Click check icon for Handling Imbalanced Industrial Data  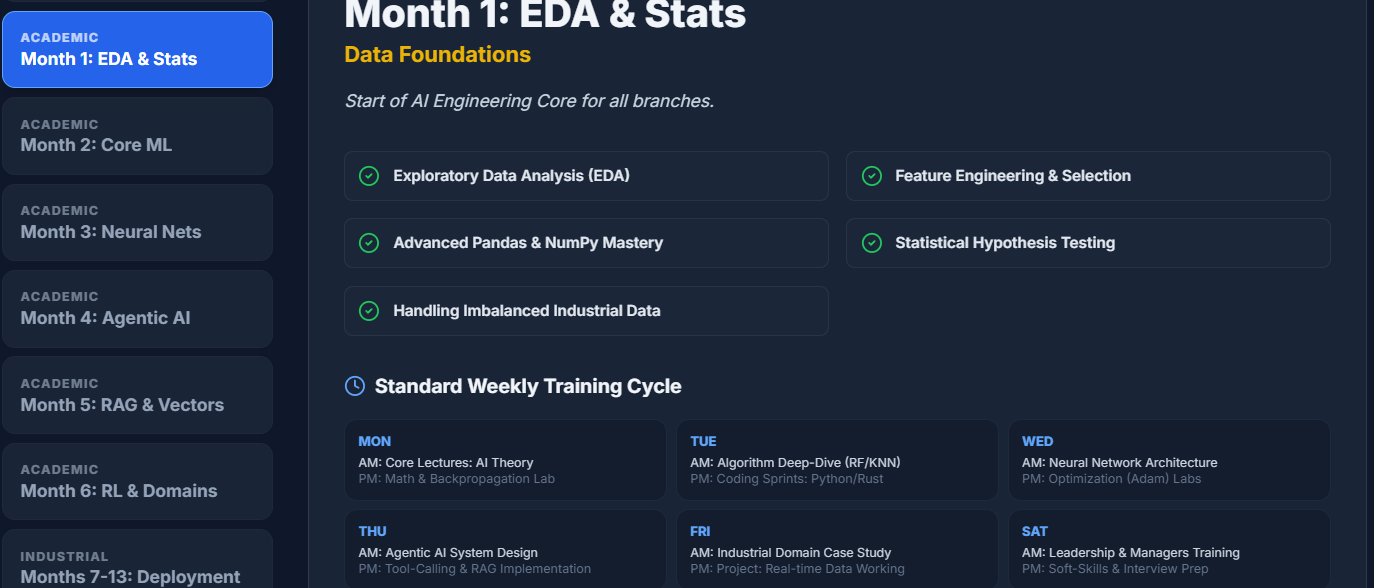tap(369, 311)
